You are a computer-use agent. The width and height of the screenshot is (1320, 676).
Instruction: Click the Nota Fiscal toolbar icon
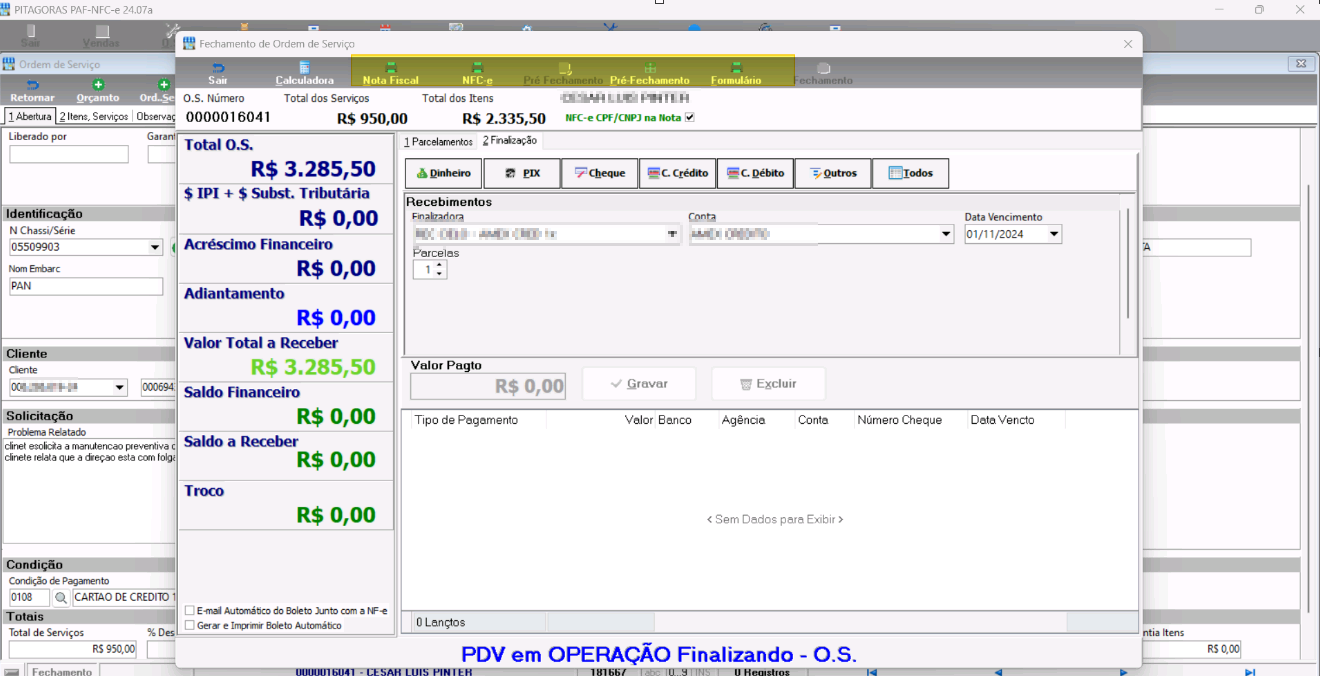390,73
